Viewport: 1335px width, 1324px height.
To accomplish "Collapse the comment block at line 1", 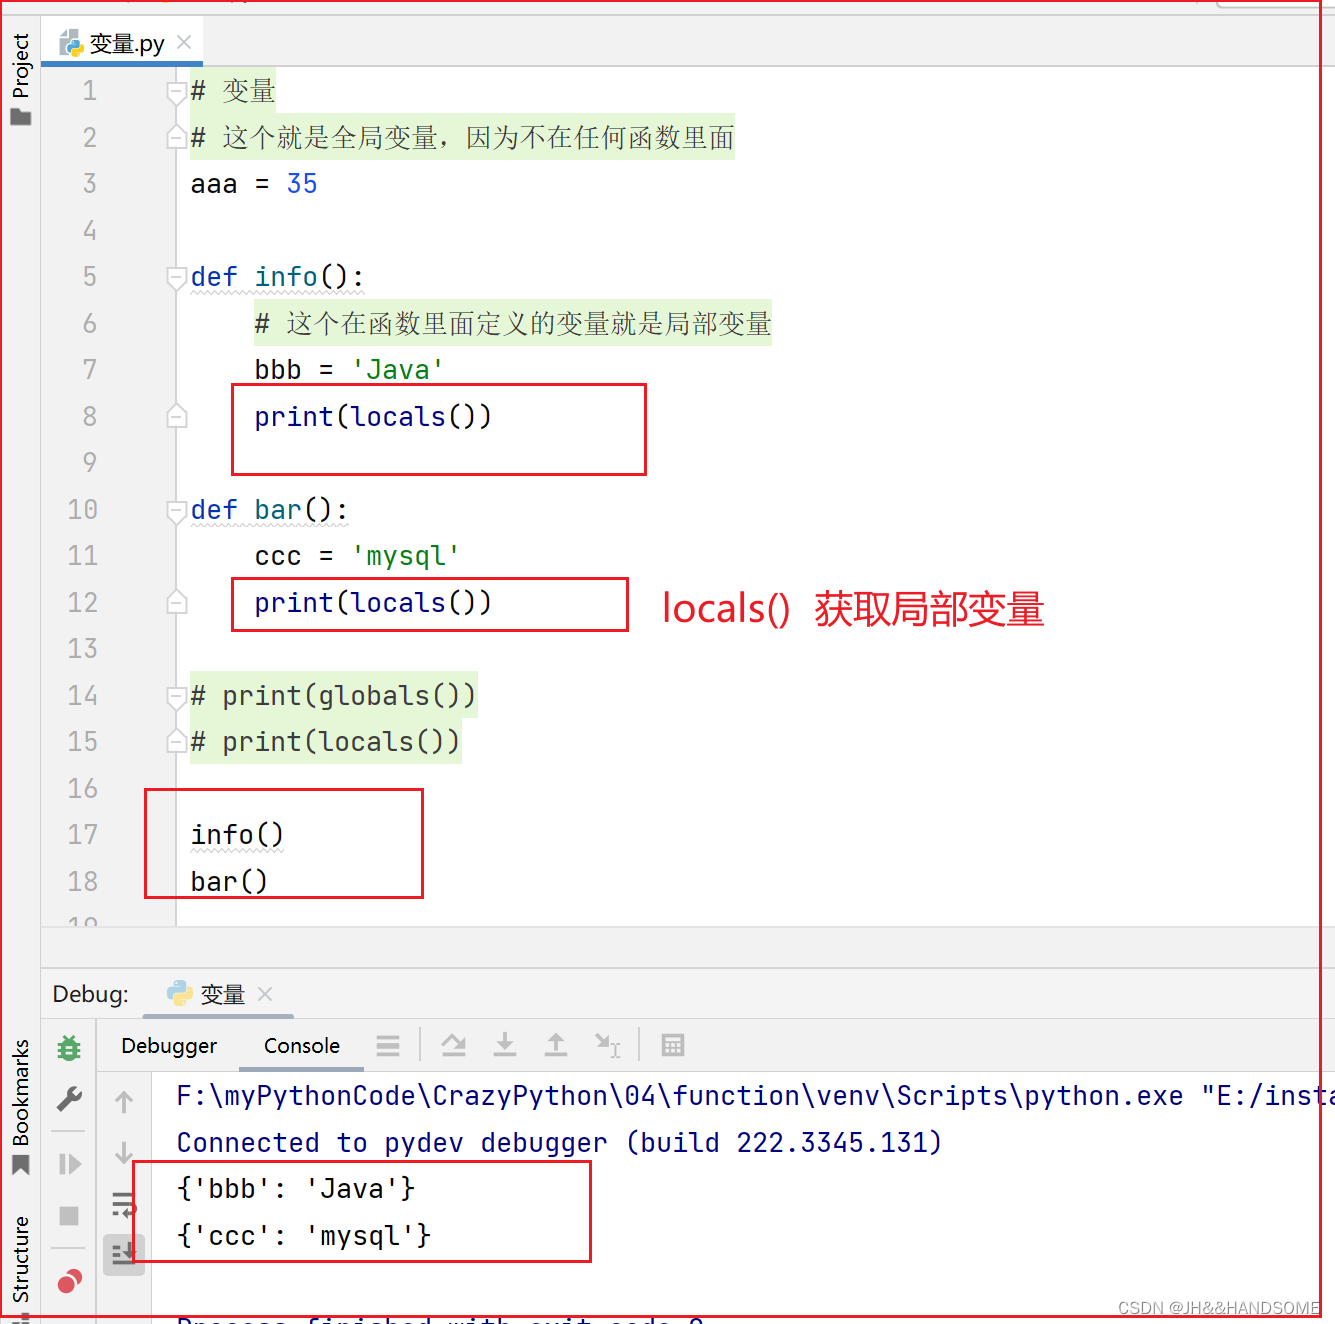I will pos(177,93).
